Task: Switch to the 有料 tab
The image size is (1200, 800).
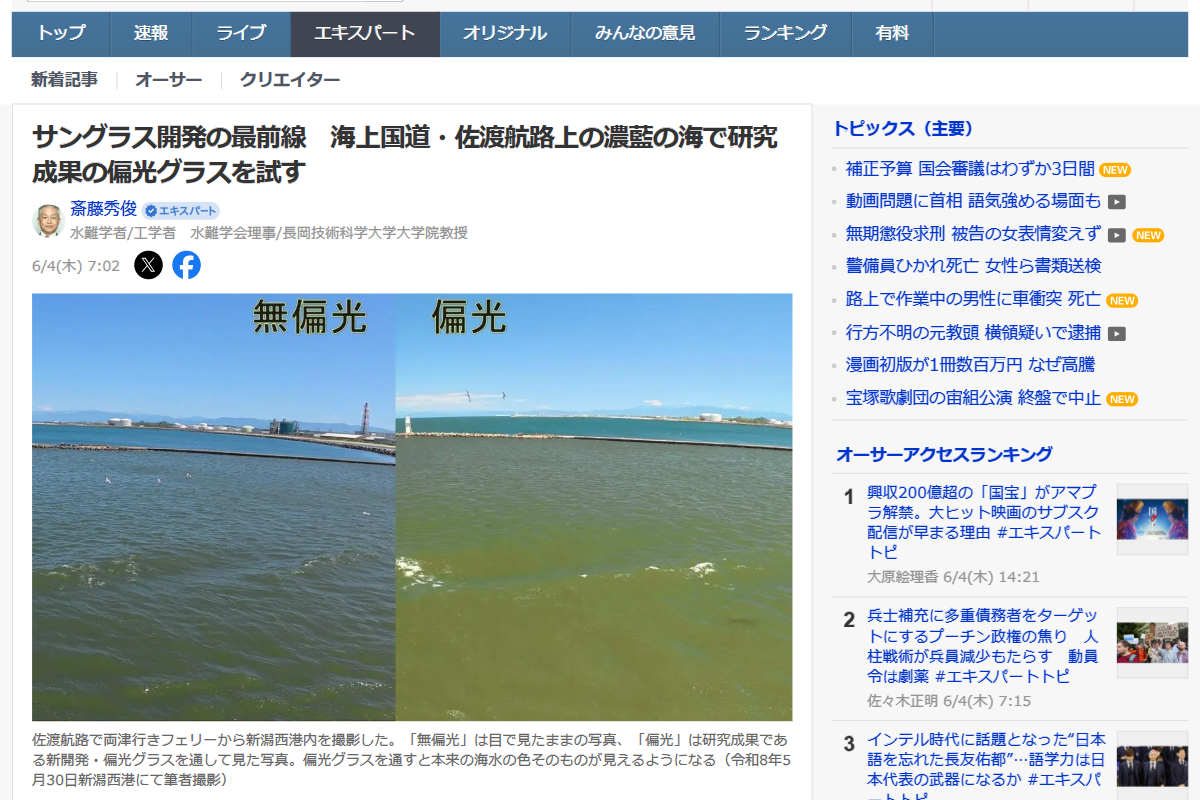Action: point(892,33)
